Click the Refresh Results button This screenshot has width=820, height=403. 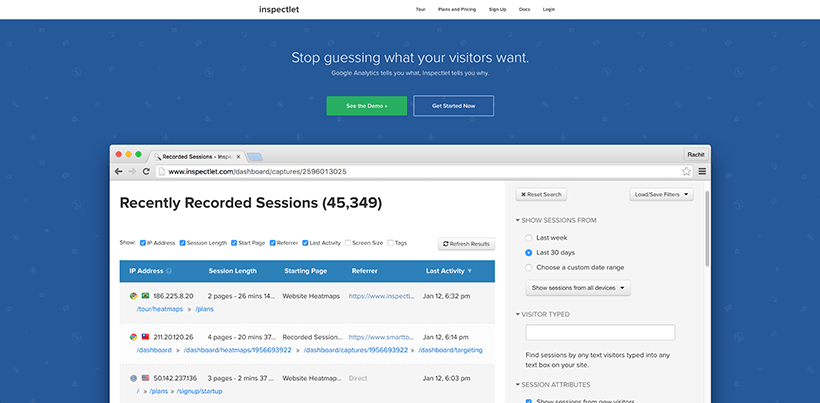click(466, 244)
